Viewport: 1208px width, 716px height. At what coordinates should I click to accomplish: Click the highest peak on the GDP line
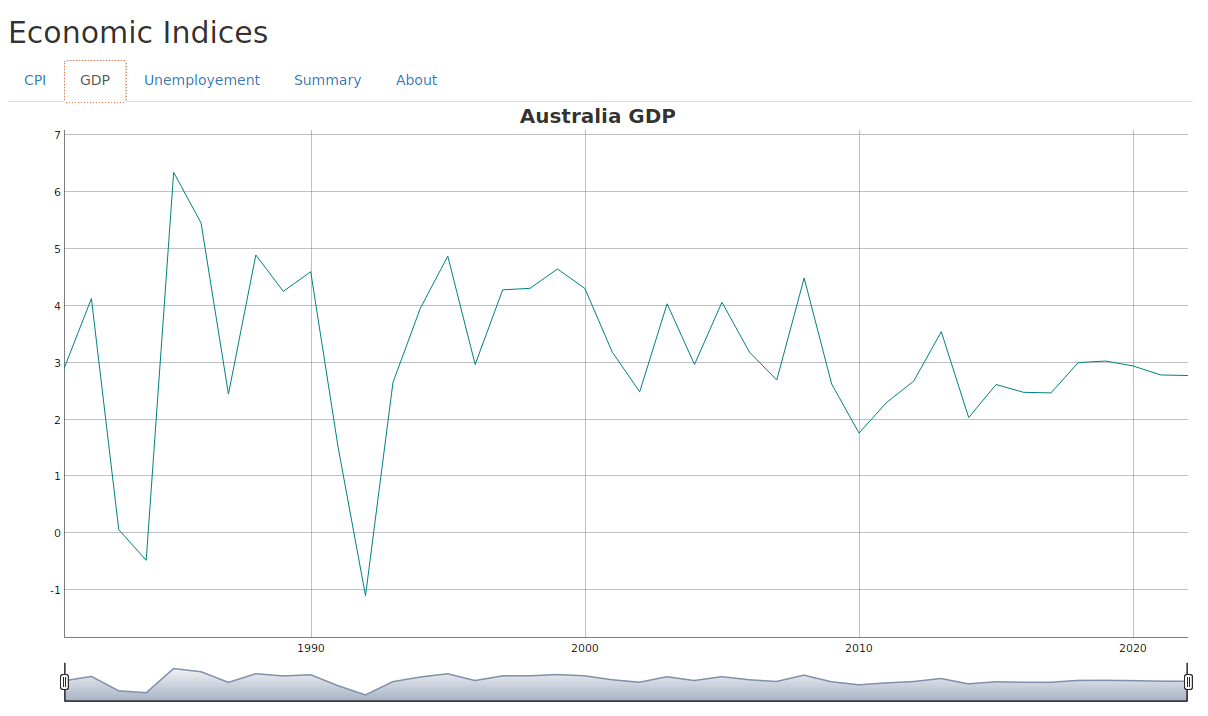[174, 172]
